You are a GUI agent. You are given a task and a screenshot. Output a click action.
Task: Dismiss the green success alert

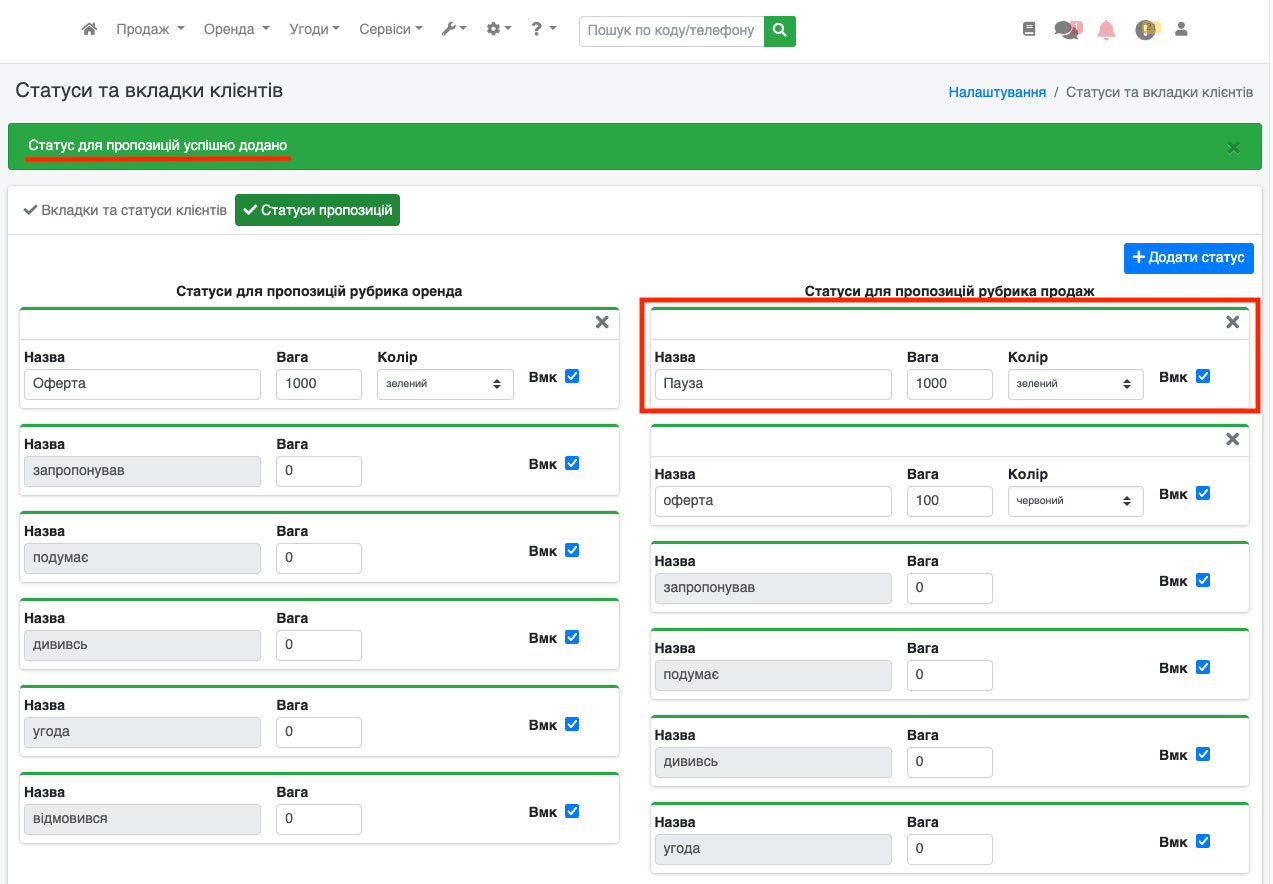pyautogui.click(x=1233, y=147)
